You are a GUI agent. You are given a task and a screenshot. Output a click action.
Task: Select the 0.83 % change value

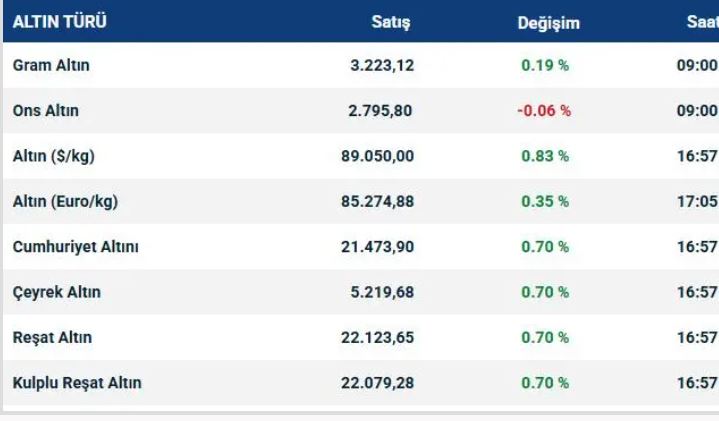click(x=545, y=156)
